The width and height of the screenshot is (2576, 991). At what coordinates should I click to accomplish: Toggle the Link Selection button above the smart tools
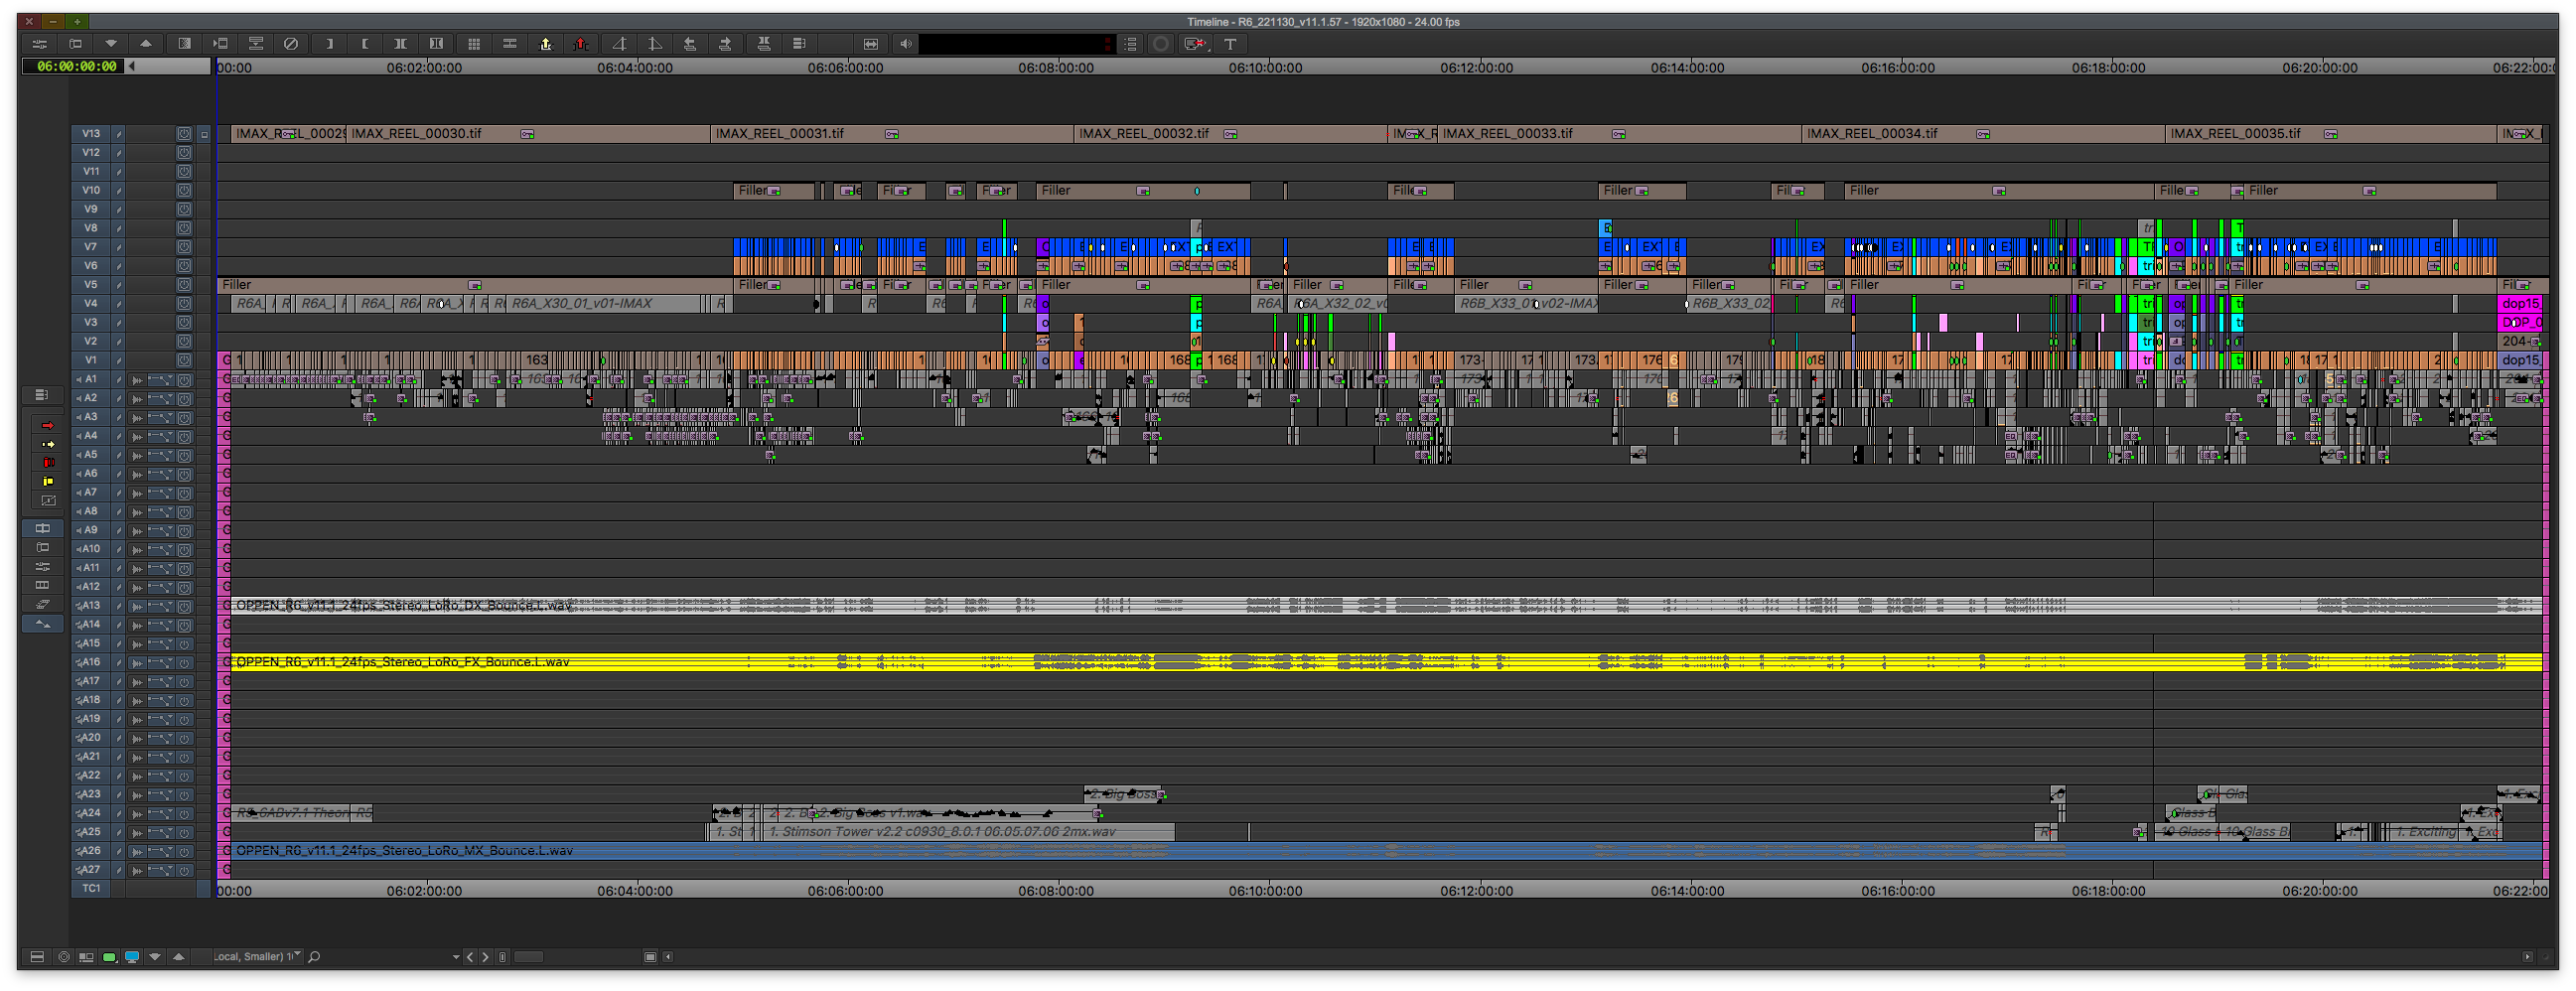[41, 395]
